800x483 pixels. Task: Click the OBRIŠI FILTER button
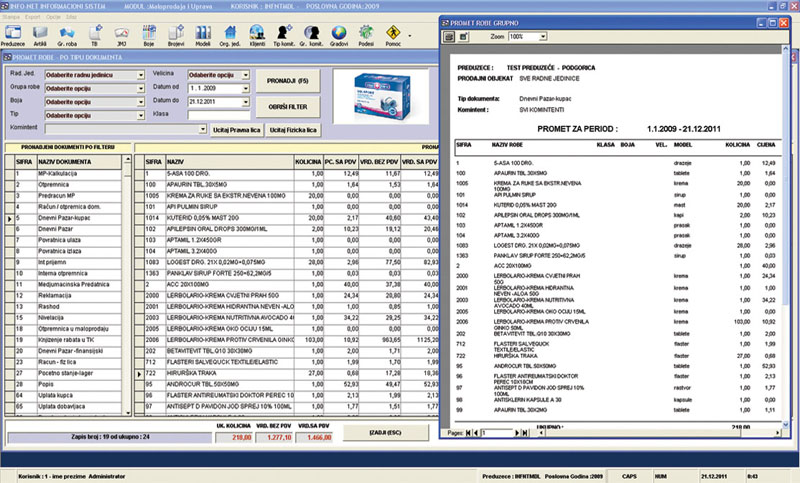click(x=288, y=107)
